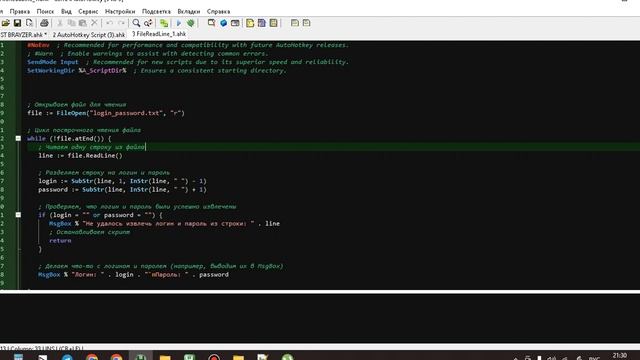640x360 pixels.
Task: Save the script with floppy disk icon
Action: (x=17, y=23)
